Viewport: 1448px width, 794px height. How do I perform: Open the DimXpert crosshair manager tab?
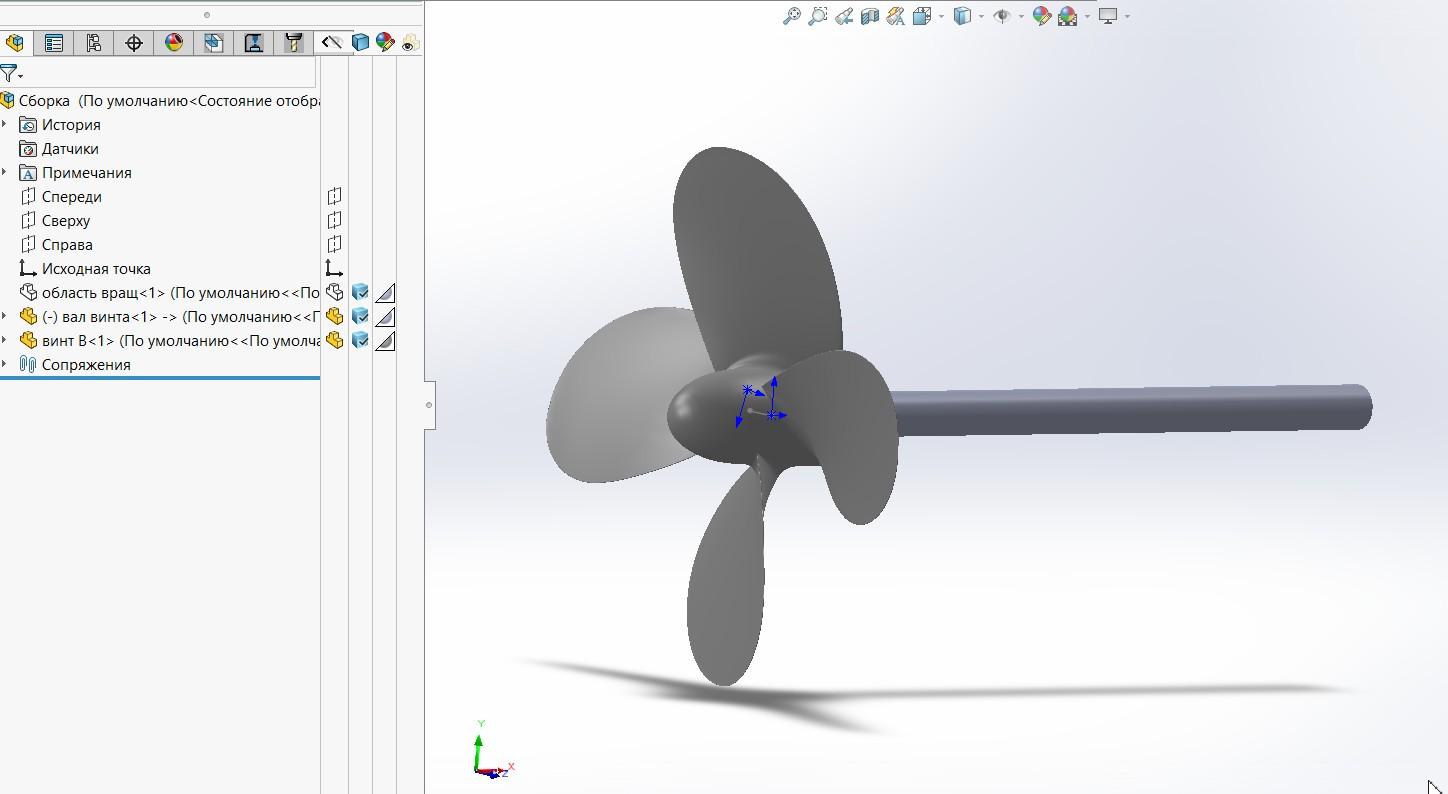pos(133,43)
